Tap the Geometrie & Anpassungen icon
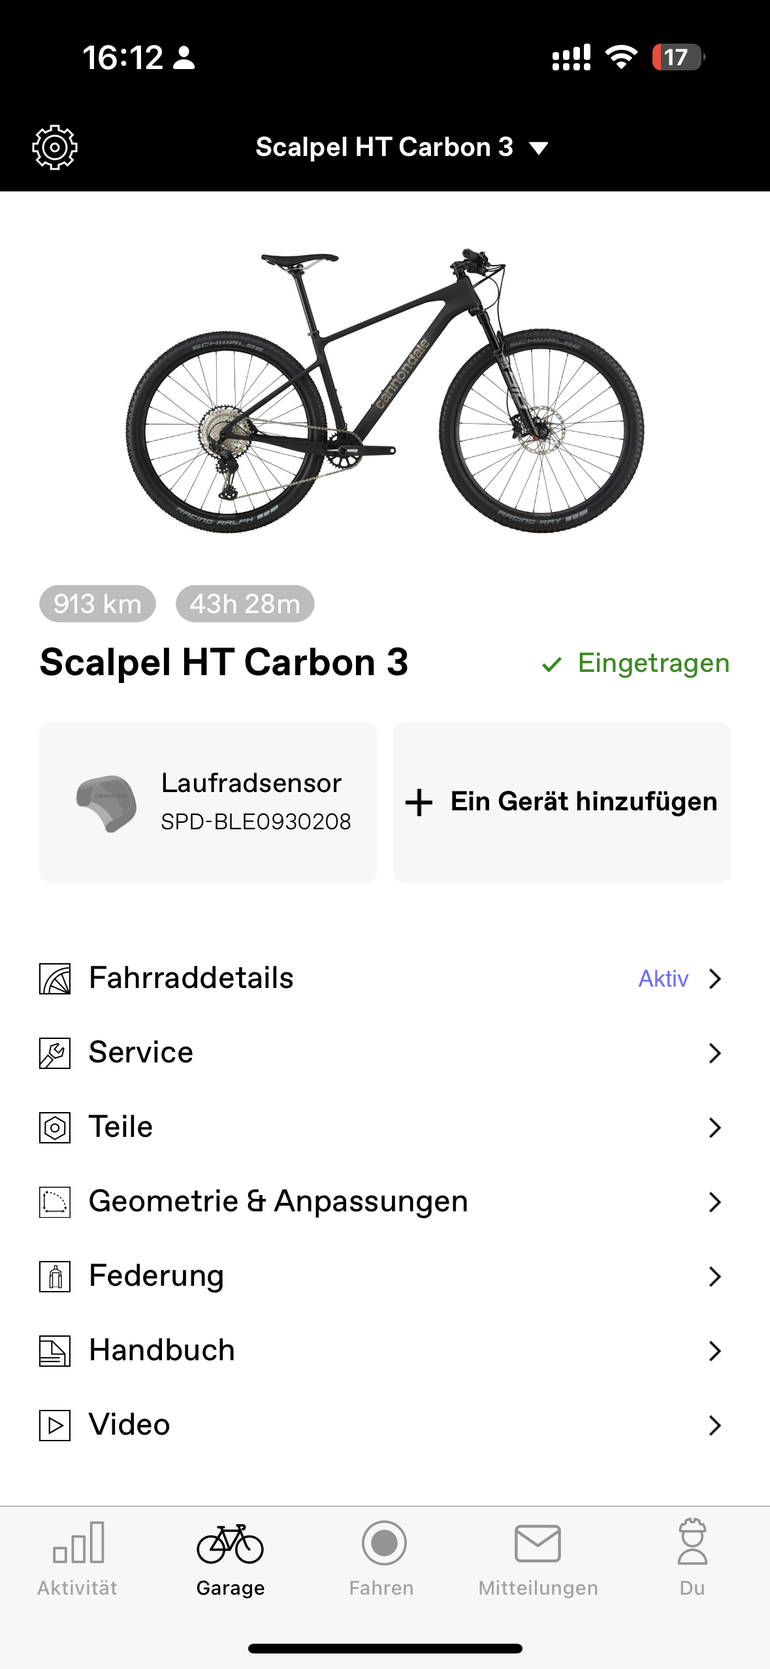This screenshot has width=770, height=1669. tap(55, 1202)
